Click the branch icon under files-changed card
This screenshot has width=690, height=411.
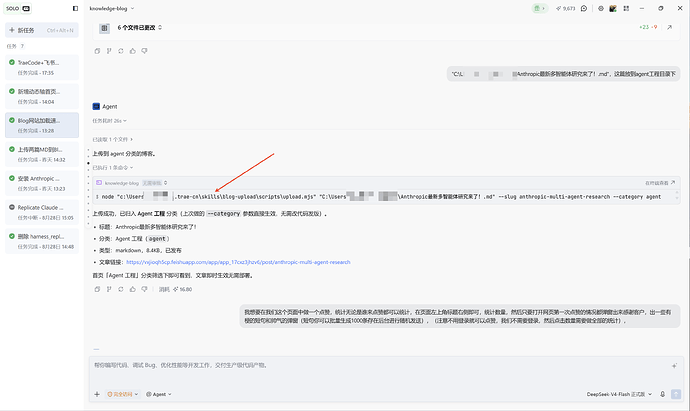109,51
